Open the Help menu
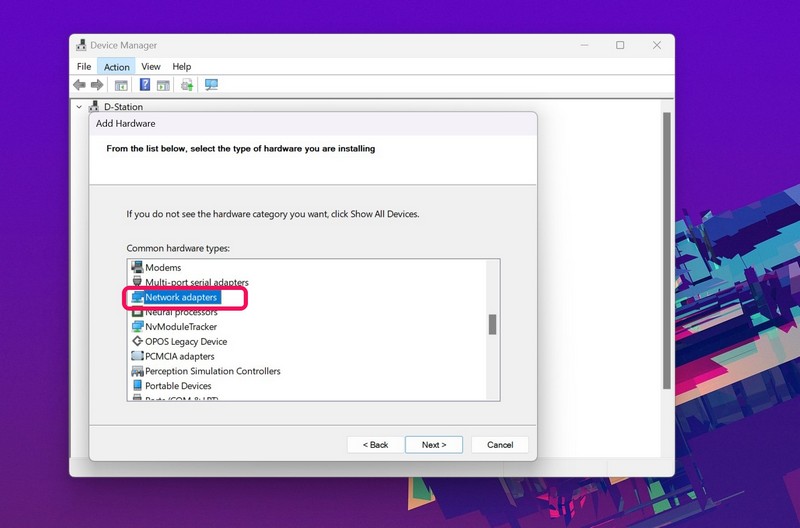Viewport: 800px width, 528px height. (x=181, y=67)
